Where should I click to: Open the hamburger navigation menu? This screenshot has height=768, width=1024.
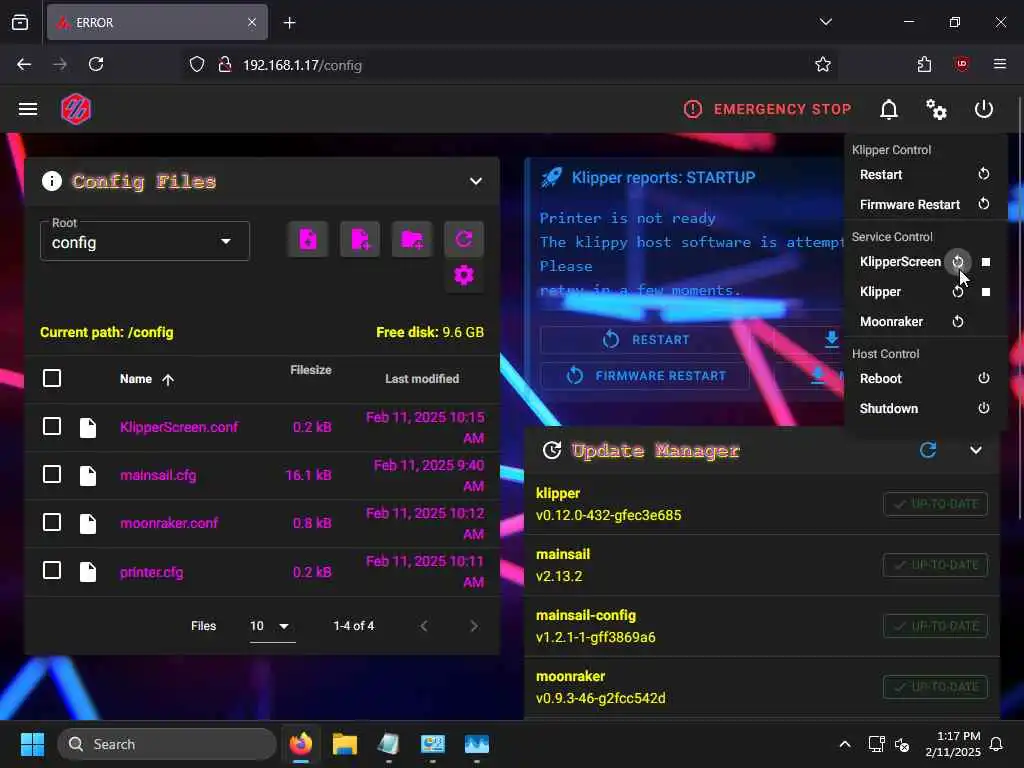click(x=27, y=108)
